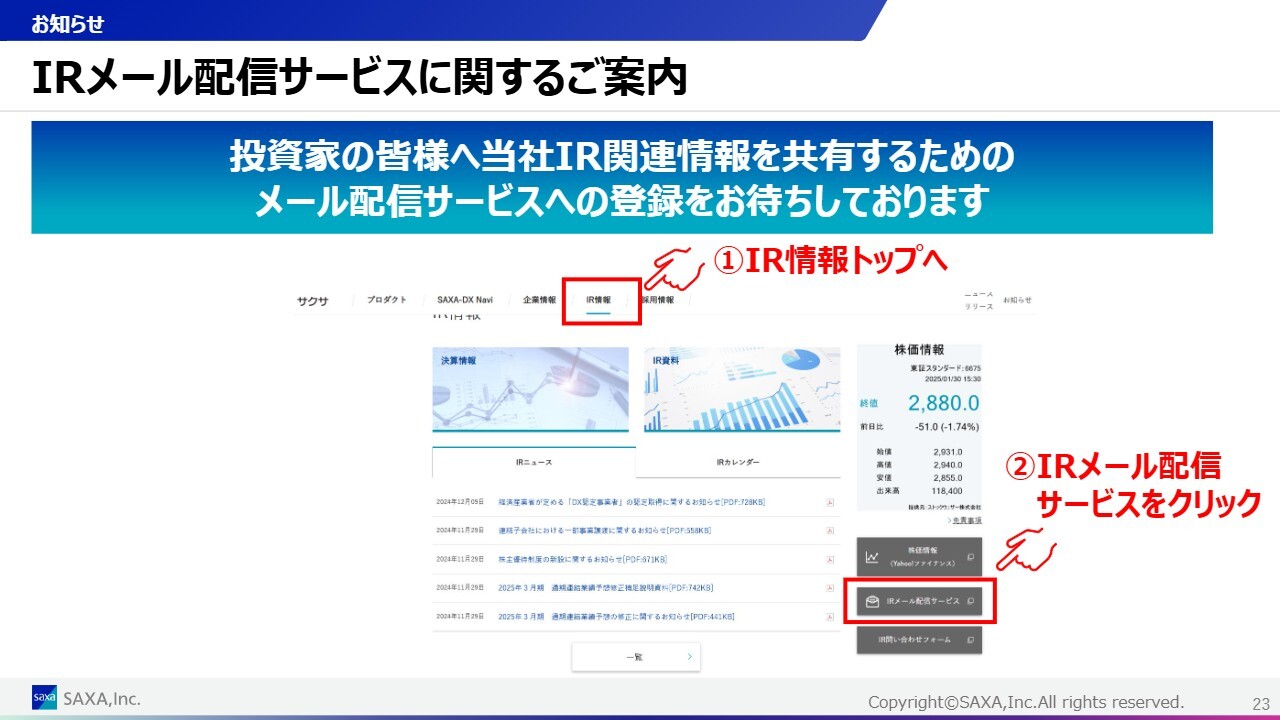Image resolution: width=1280 pixels, height=720 pixels.
Task: Open the IR資料 banner image
Action: tap(742, 389)
